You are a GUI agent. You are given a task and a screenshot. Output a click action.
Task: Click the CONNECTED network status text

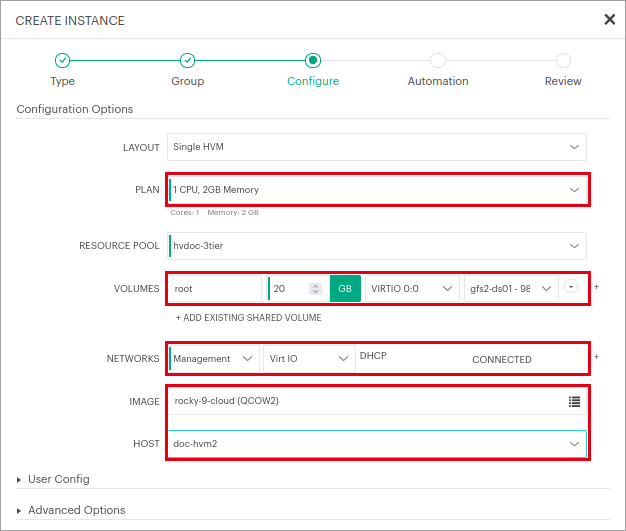[502, 359]
